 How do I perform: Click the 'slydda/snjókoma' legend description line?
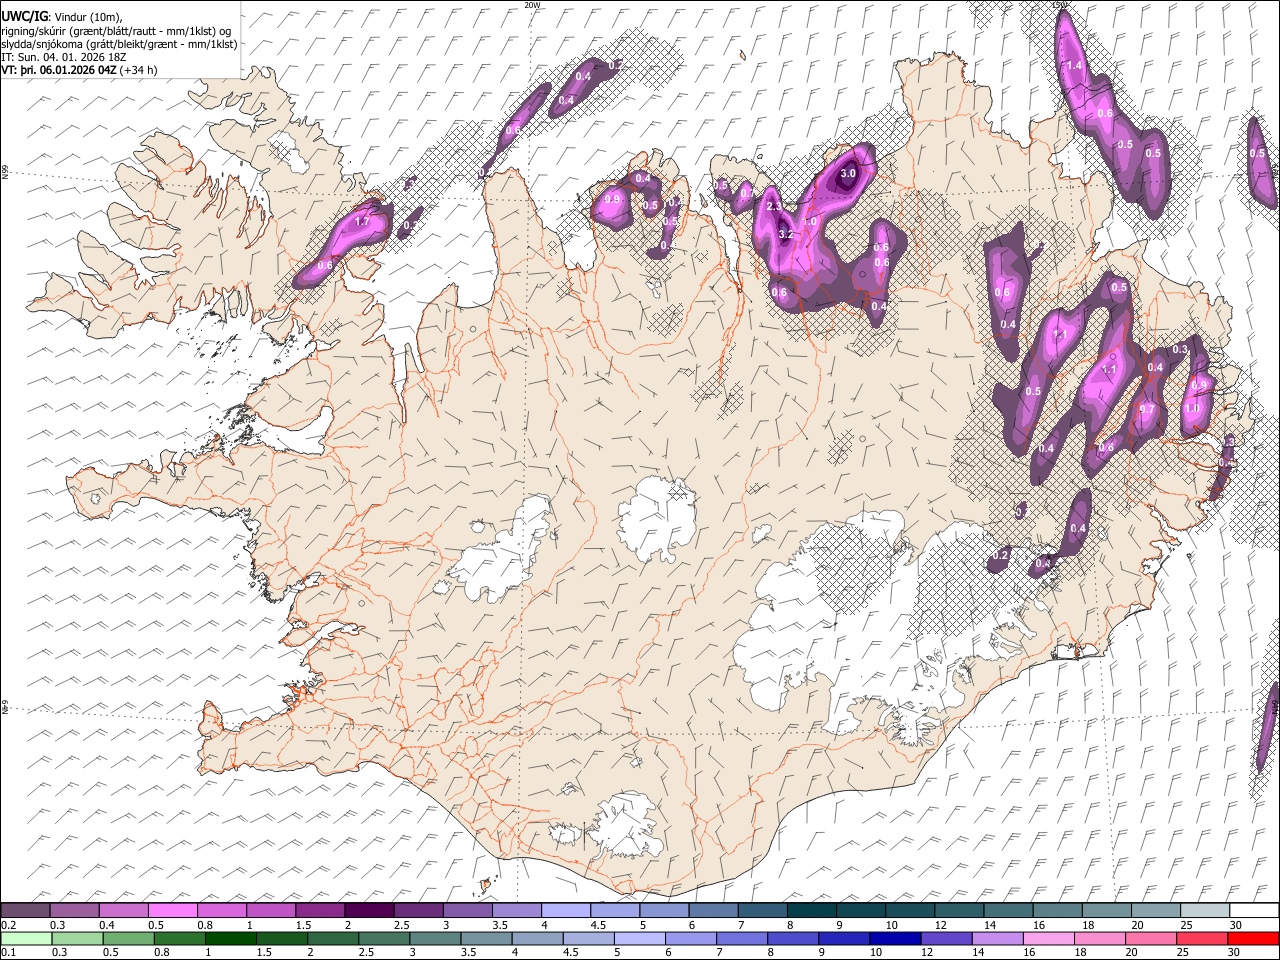tap(119, 44)
